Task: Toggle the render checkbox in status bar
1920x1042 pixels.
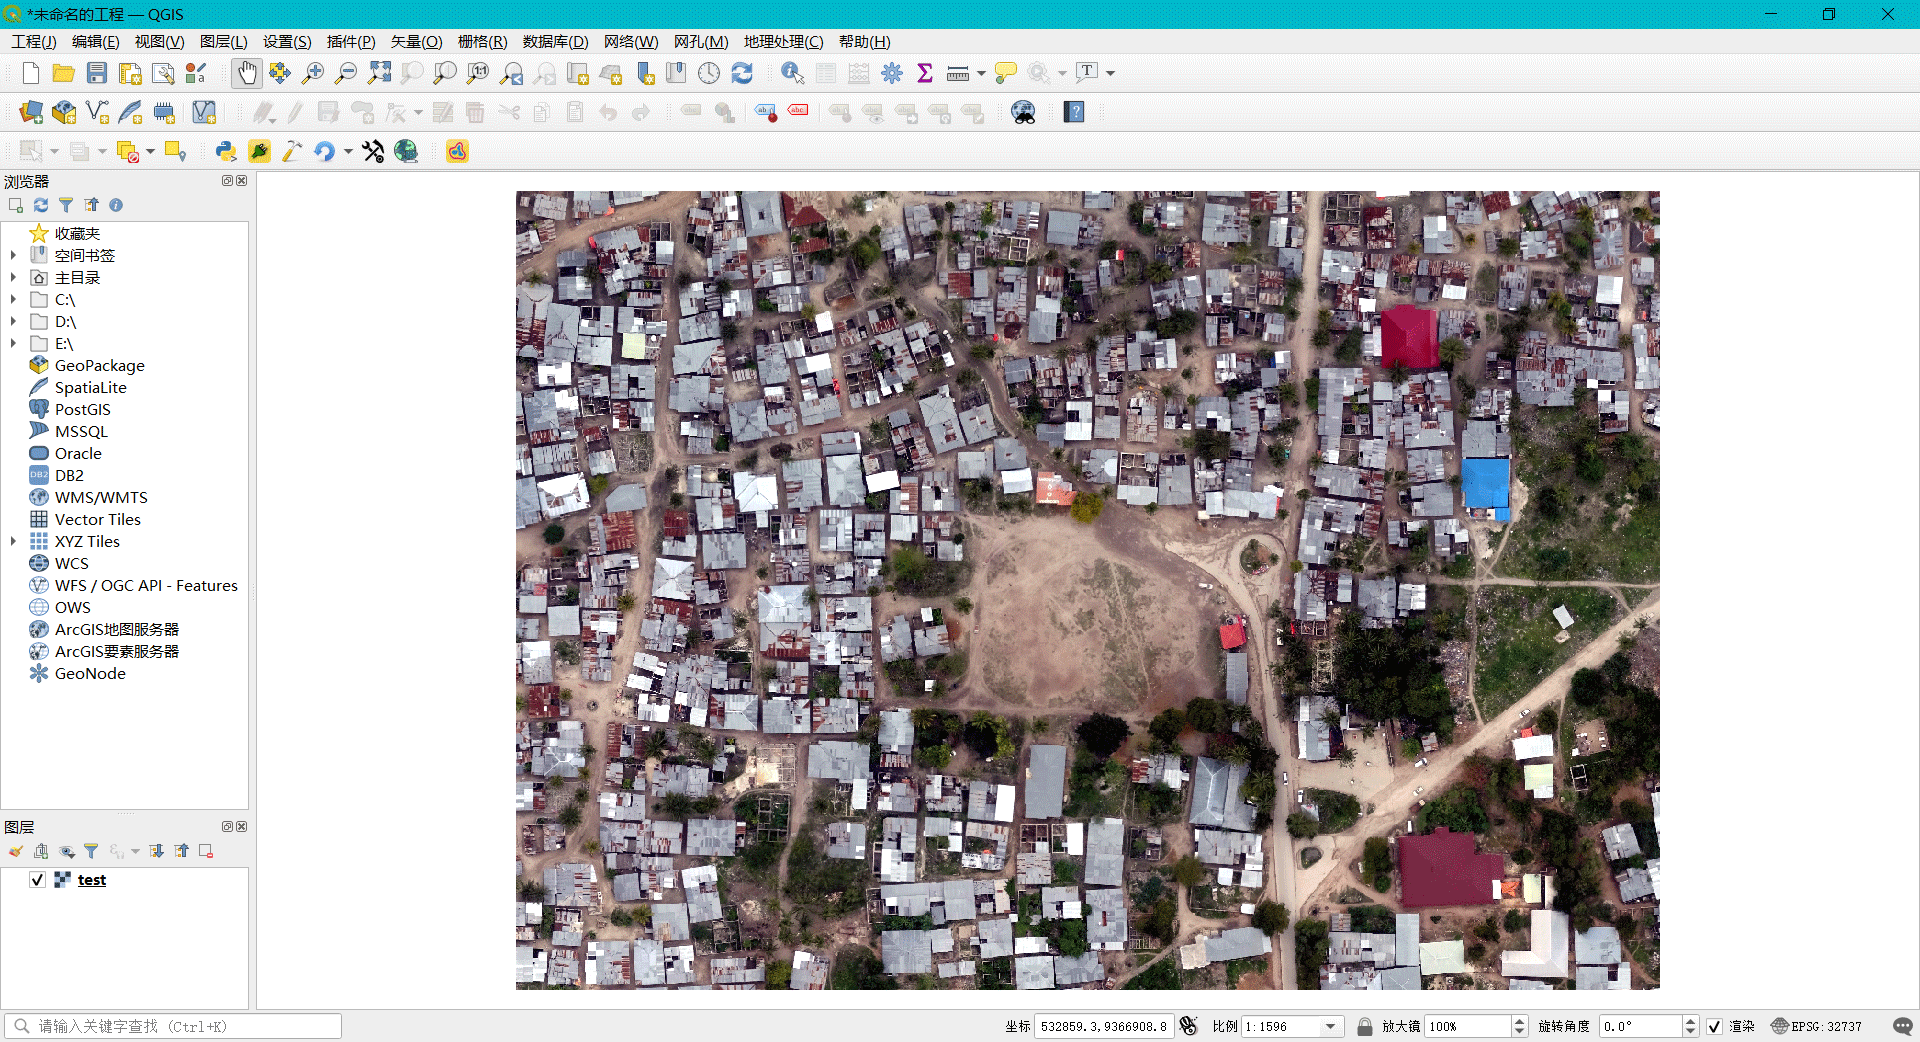Action: 1714,1026
